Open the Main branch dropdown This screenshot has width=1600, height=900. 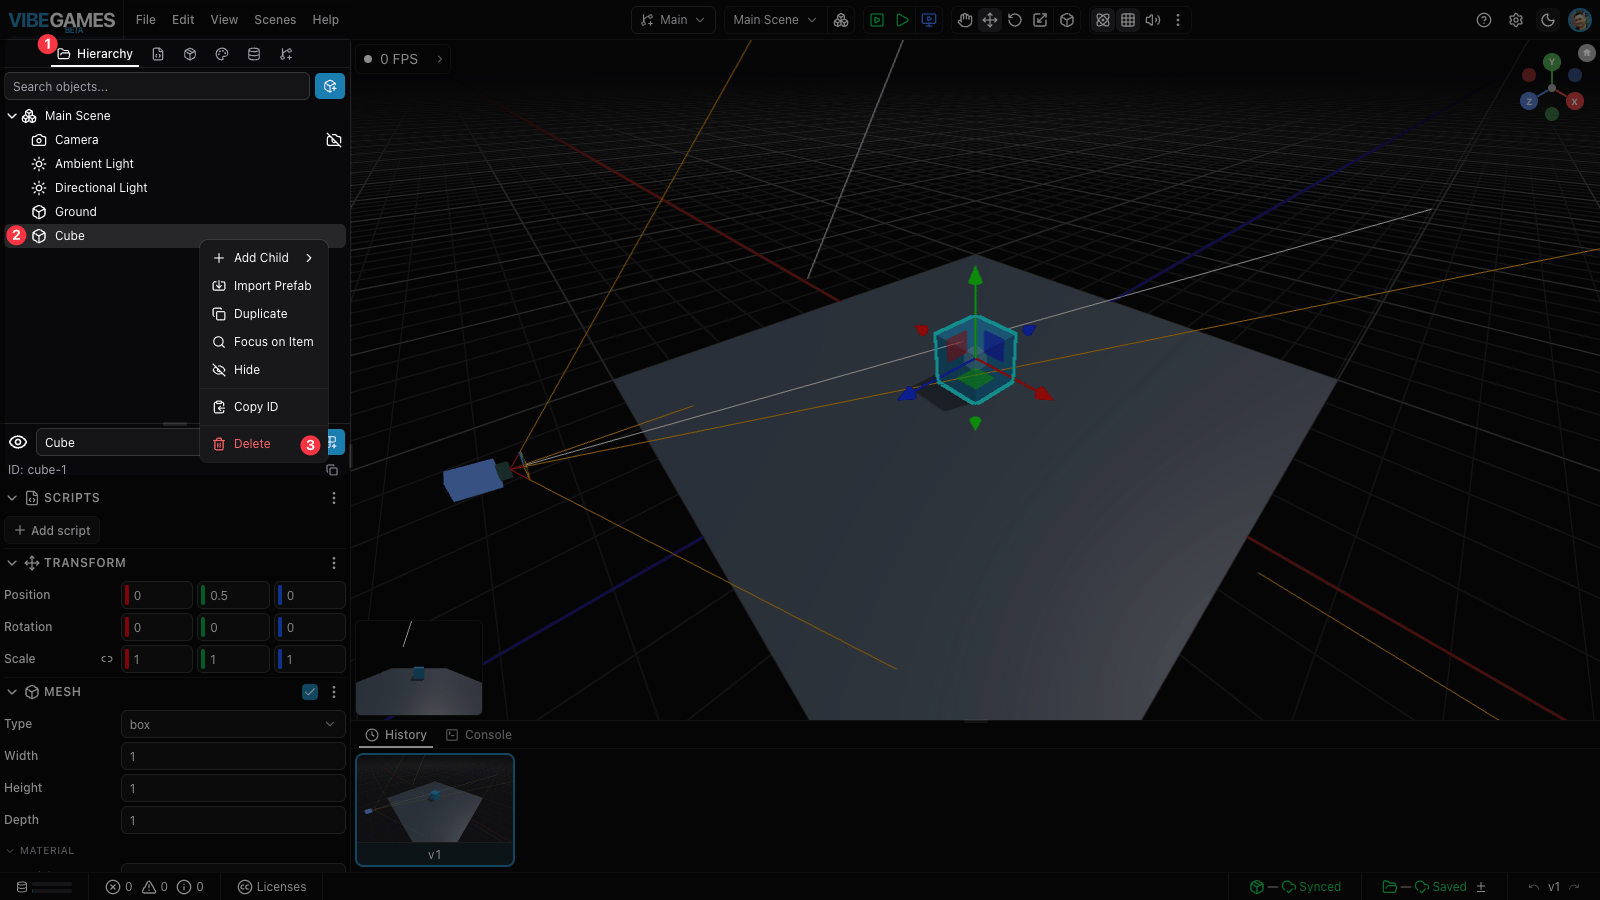(673, 20)
